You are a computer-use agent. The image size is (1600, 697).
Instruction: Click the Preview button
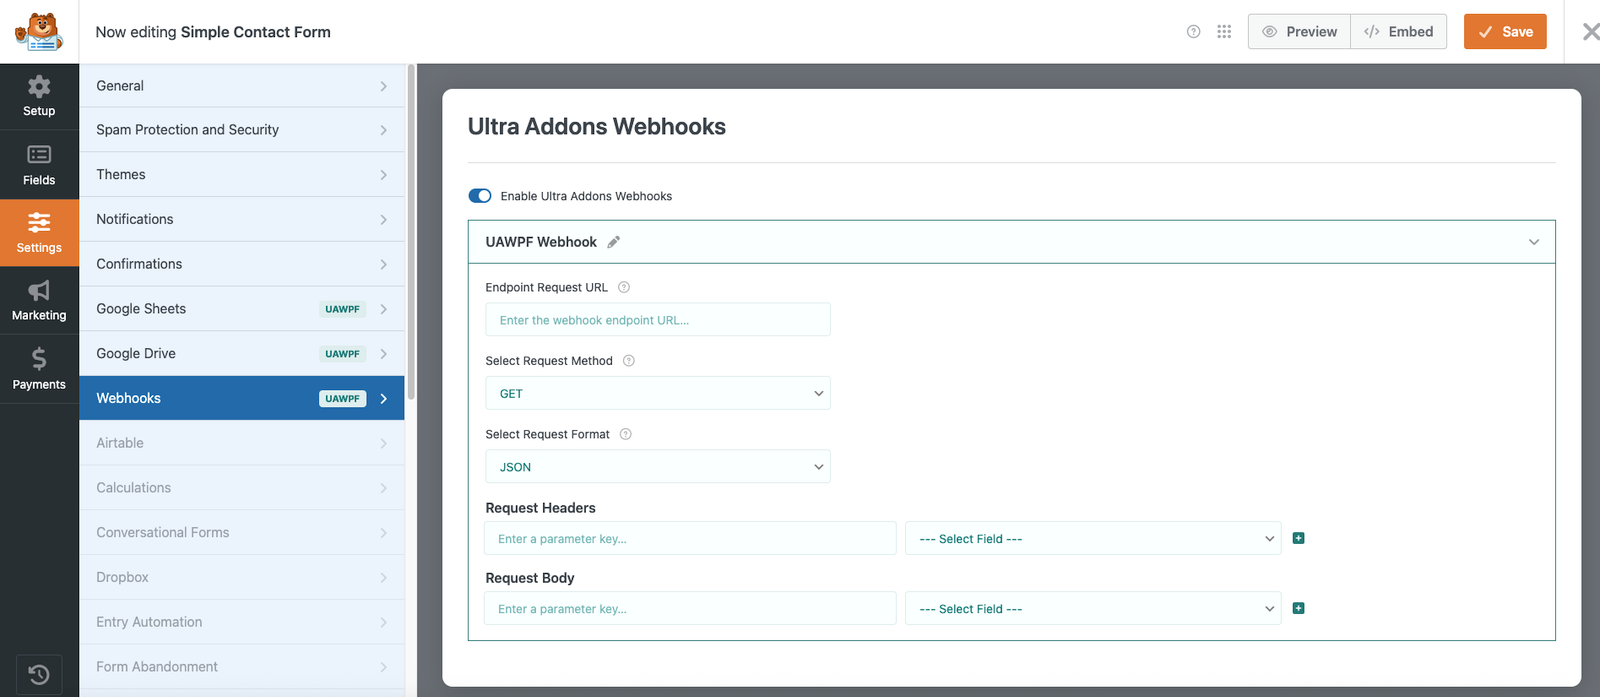pos(1299,32)
